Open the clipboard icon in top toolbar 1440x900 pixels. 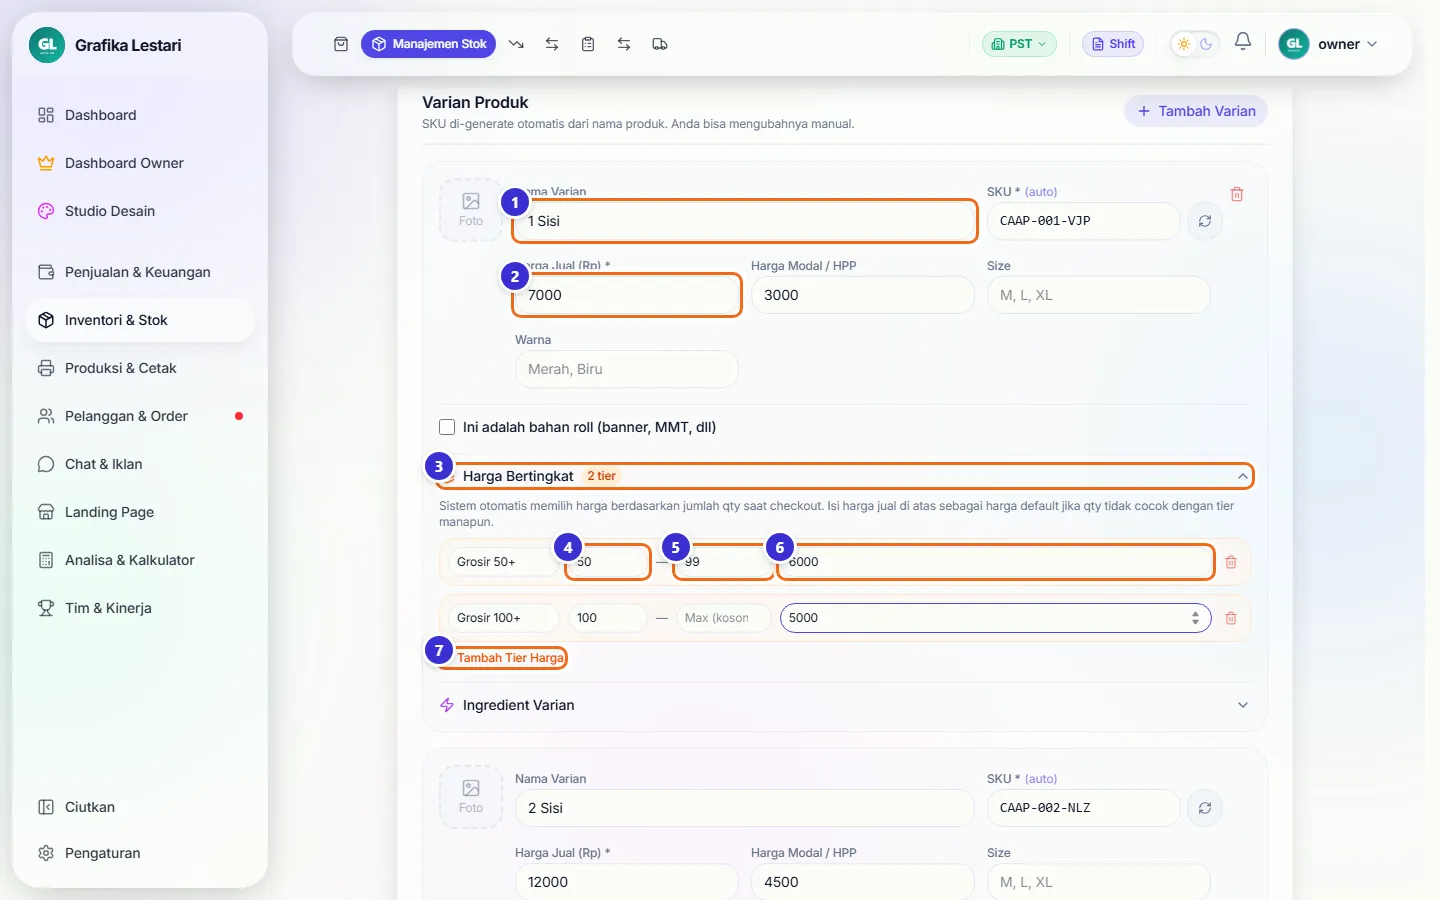588,44
